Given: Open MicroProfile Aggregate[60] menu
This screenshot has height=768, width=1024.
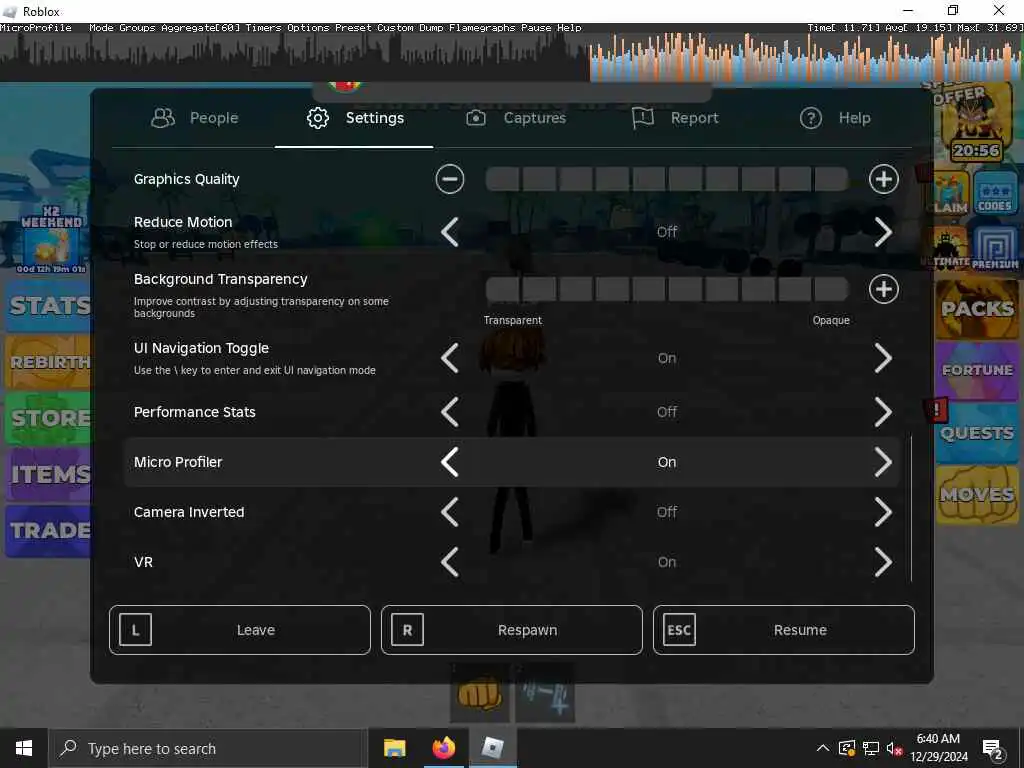Looking at the screenshot, I should pos(200,27).
